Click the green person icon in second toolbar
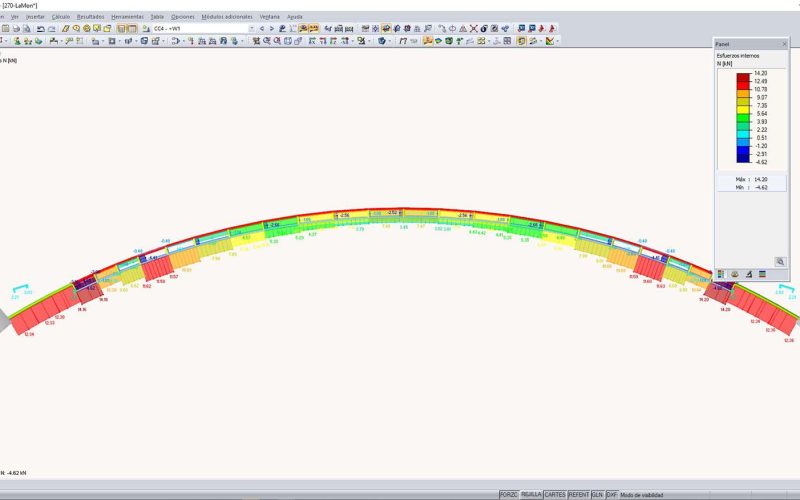 pyautogui.click(x=17, y=41)
